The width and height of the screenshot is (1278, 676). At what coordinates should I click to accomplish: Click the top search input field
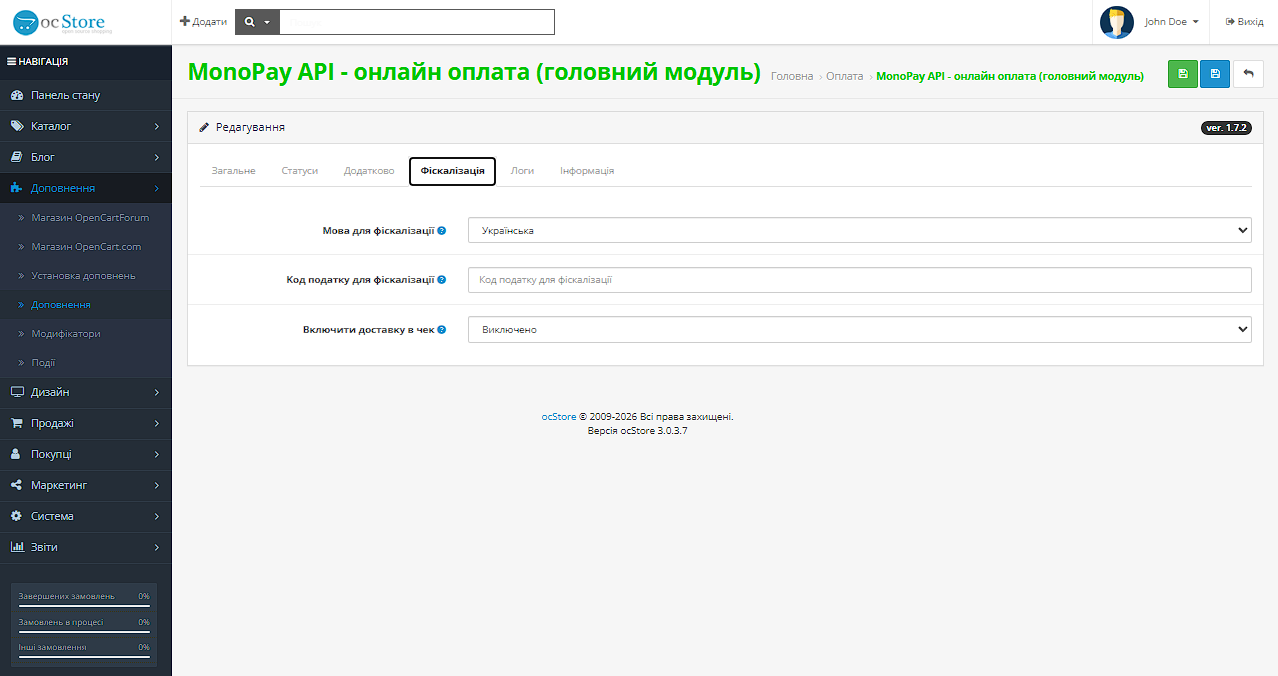click(x=417, y=21)
